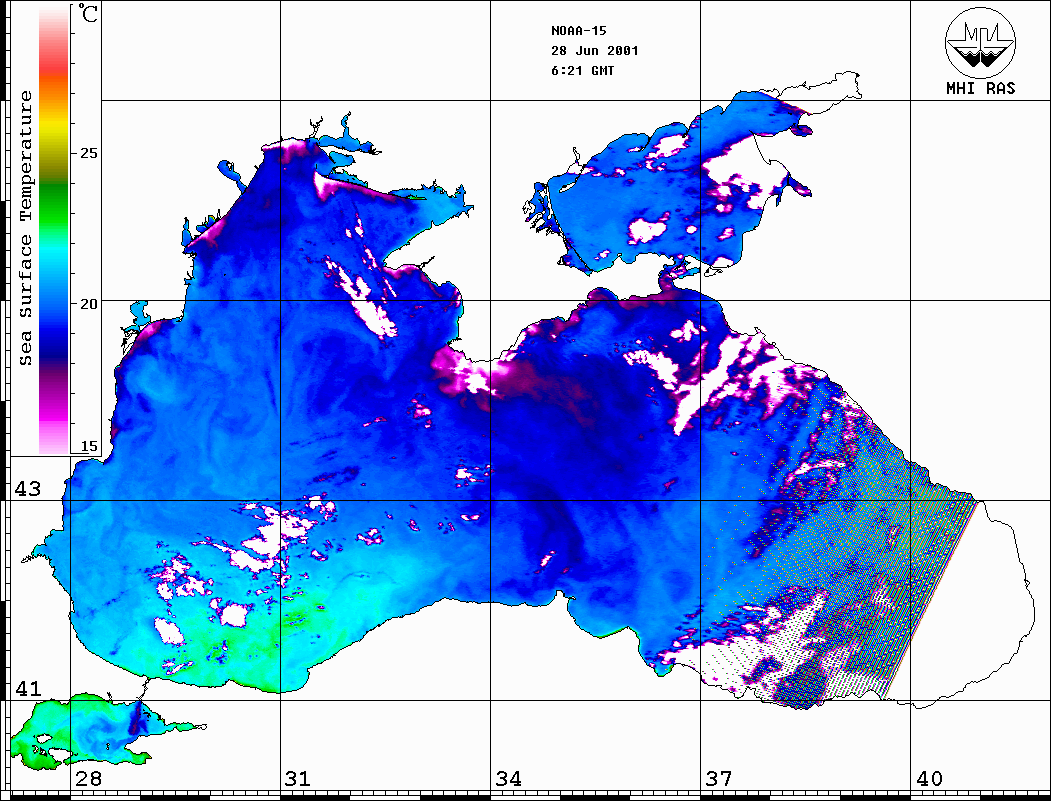The image size is (1051, 801).
Task: Click the '°C' unit label
Action: pos(88,13)
